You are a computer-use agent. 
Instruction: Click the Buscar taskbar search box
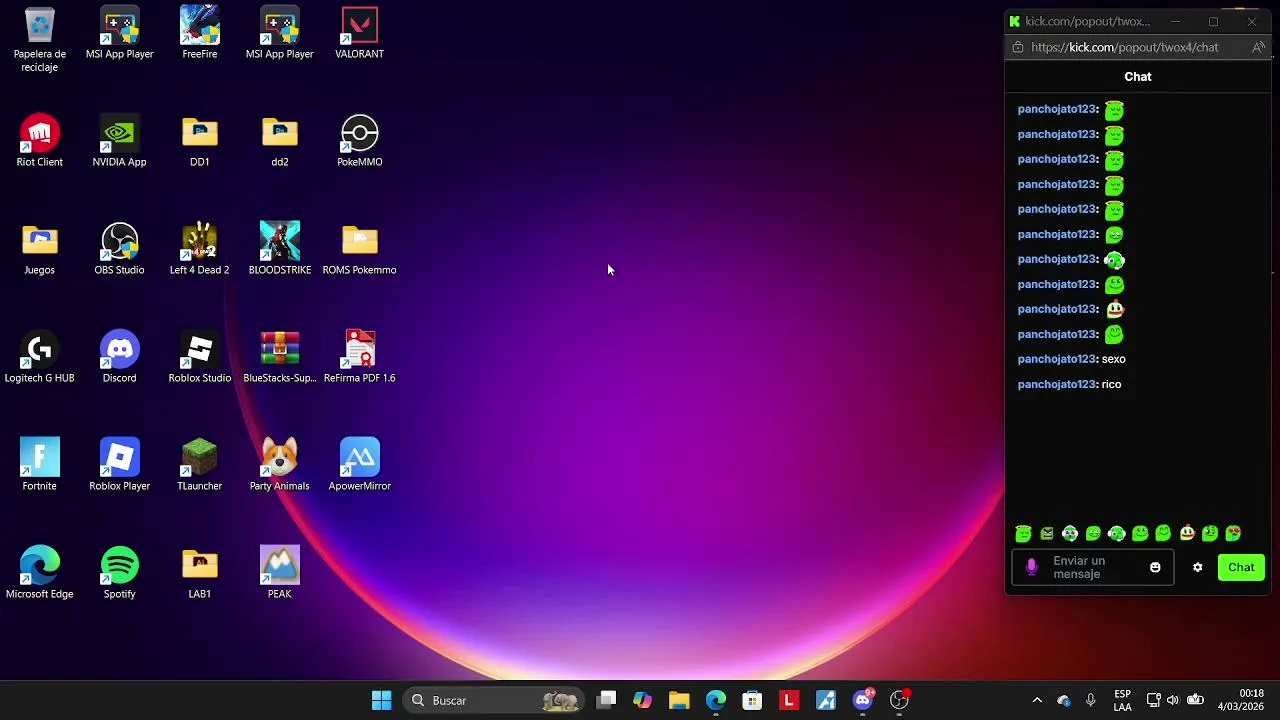click(x=494, y=700)
